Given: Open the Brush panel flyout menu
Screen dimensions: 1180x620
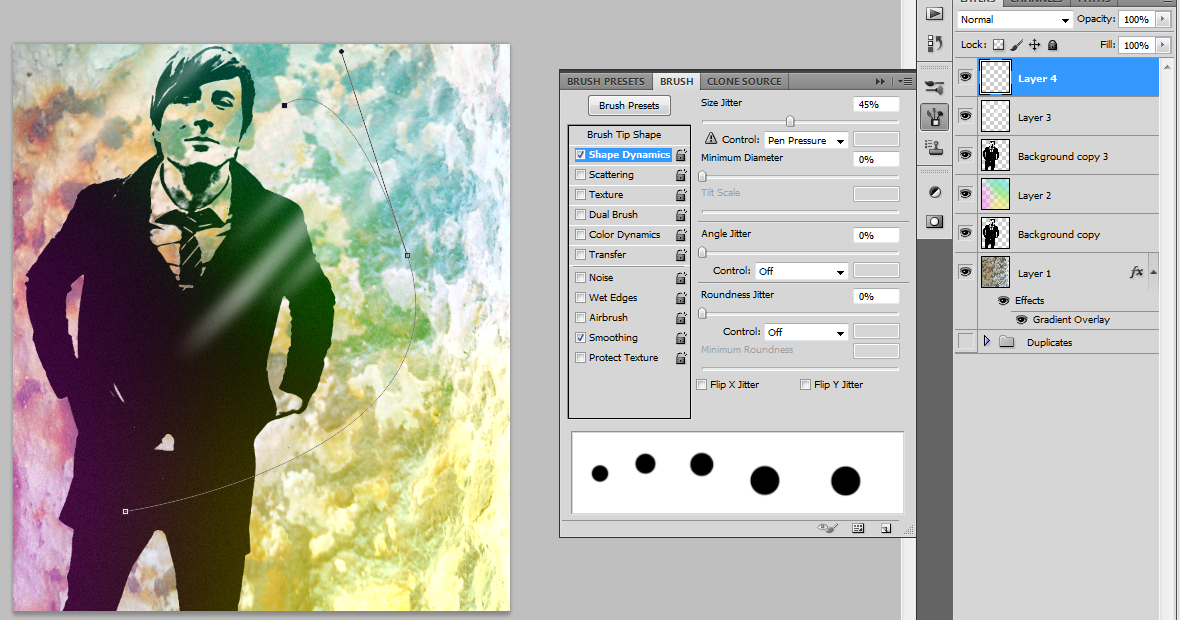Looking at the screenshot, I should 905,81.
